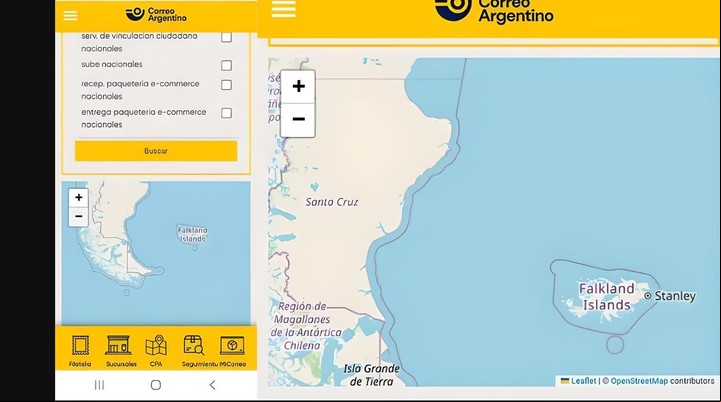Click the heart-shaped lake near Santa Cruz
The width and height of the screenshot is (721, 402).
315,187
